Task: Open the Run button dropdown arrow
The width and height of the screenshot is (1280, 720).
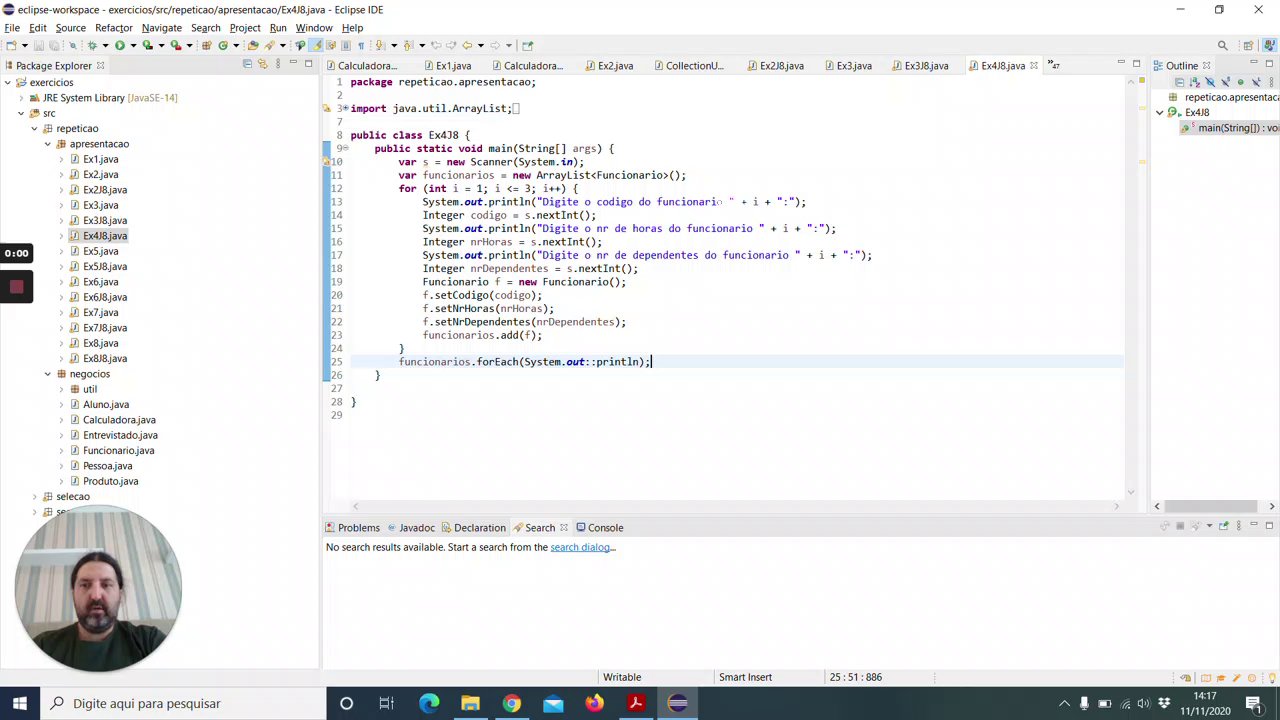Action: (132, 45)
